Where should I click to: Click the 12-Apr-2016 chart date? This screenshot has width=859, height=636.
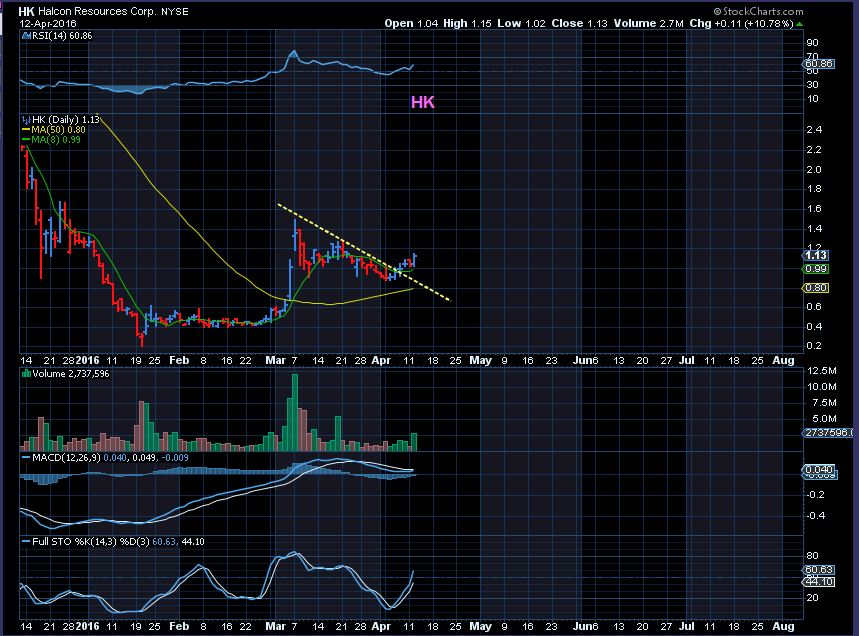click(x=48, y=24)
